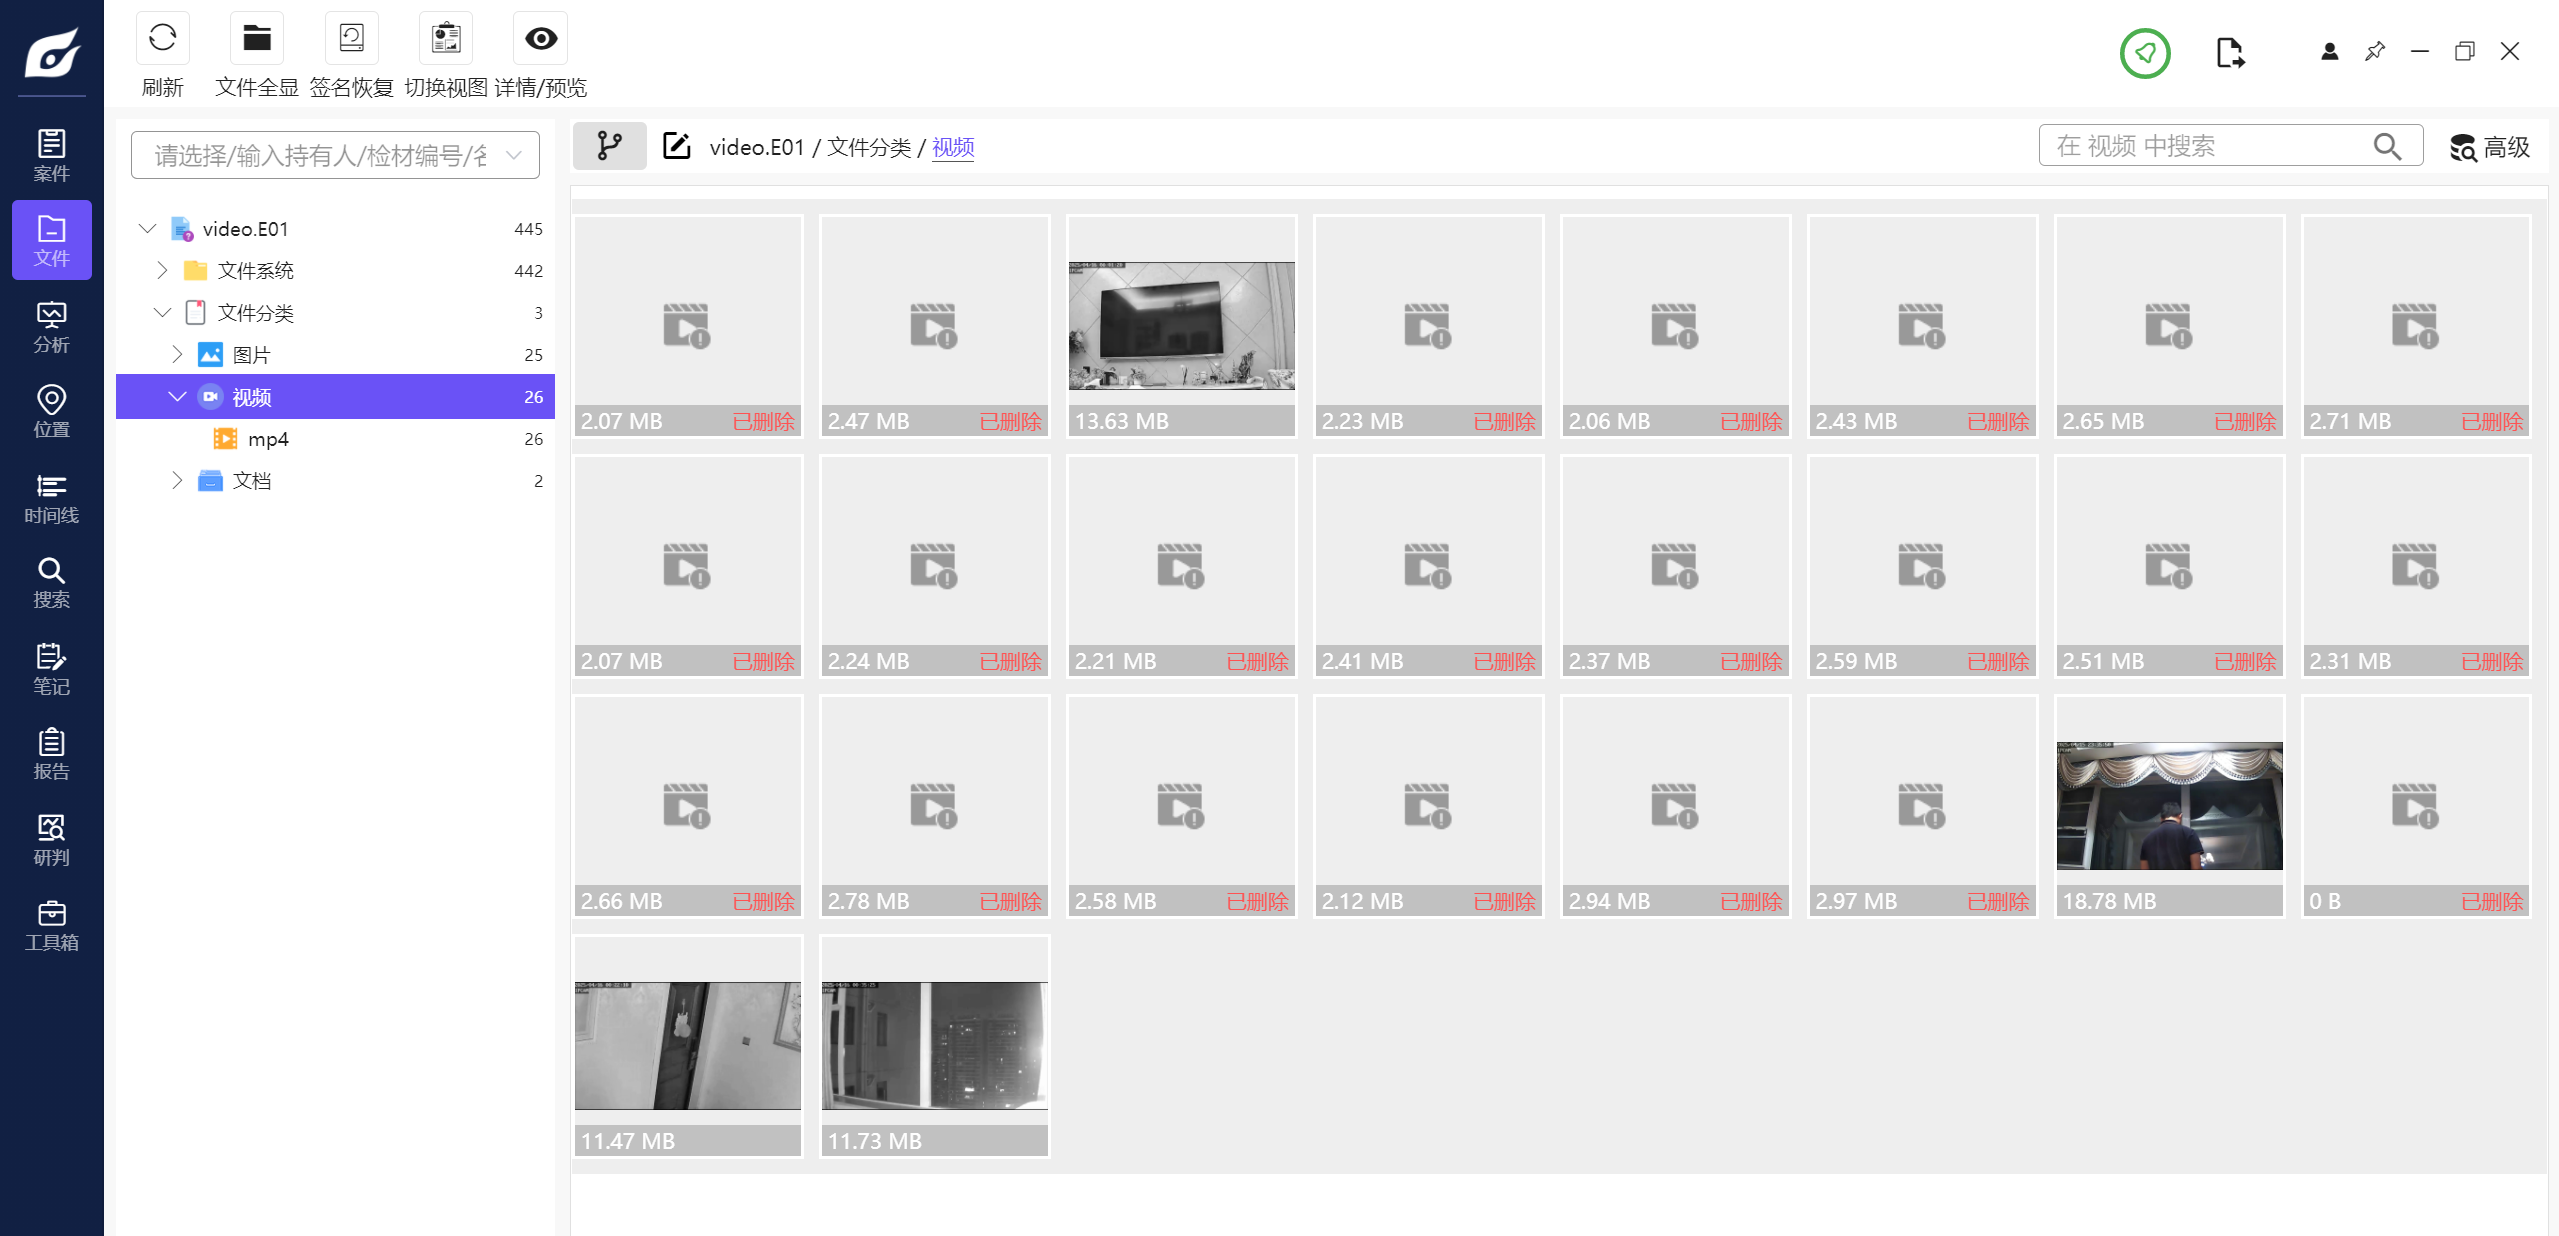Expand the 文件系统 tree node

click(163, 271)
